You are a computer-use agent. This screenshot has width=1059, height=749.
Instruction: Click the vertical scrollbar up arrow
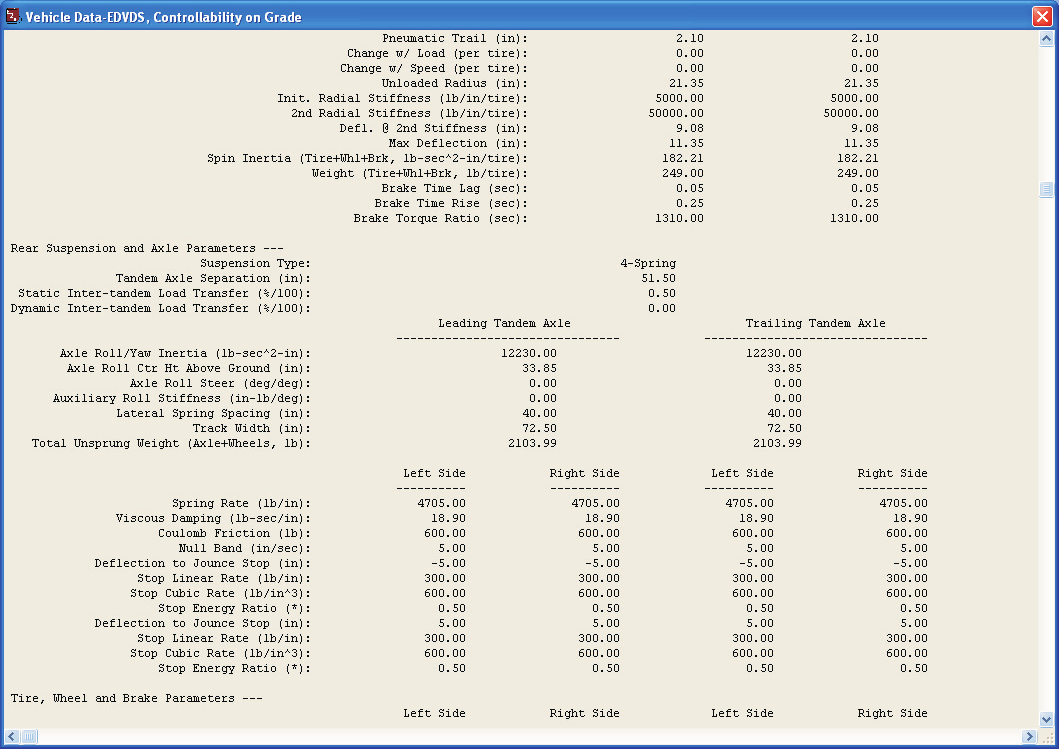pos(1045,39)
